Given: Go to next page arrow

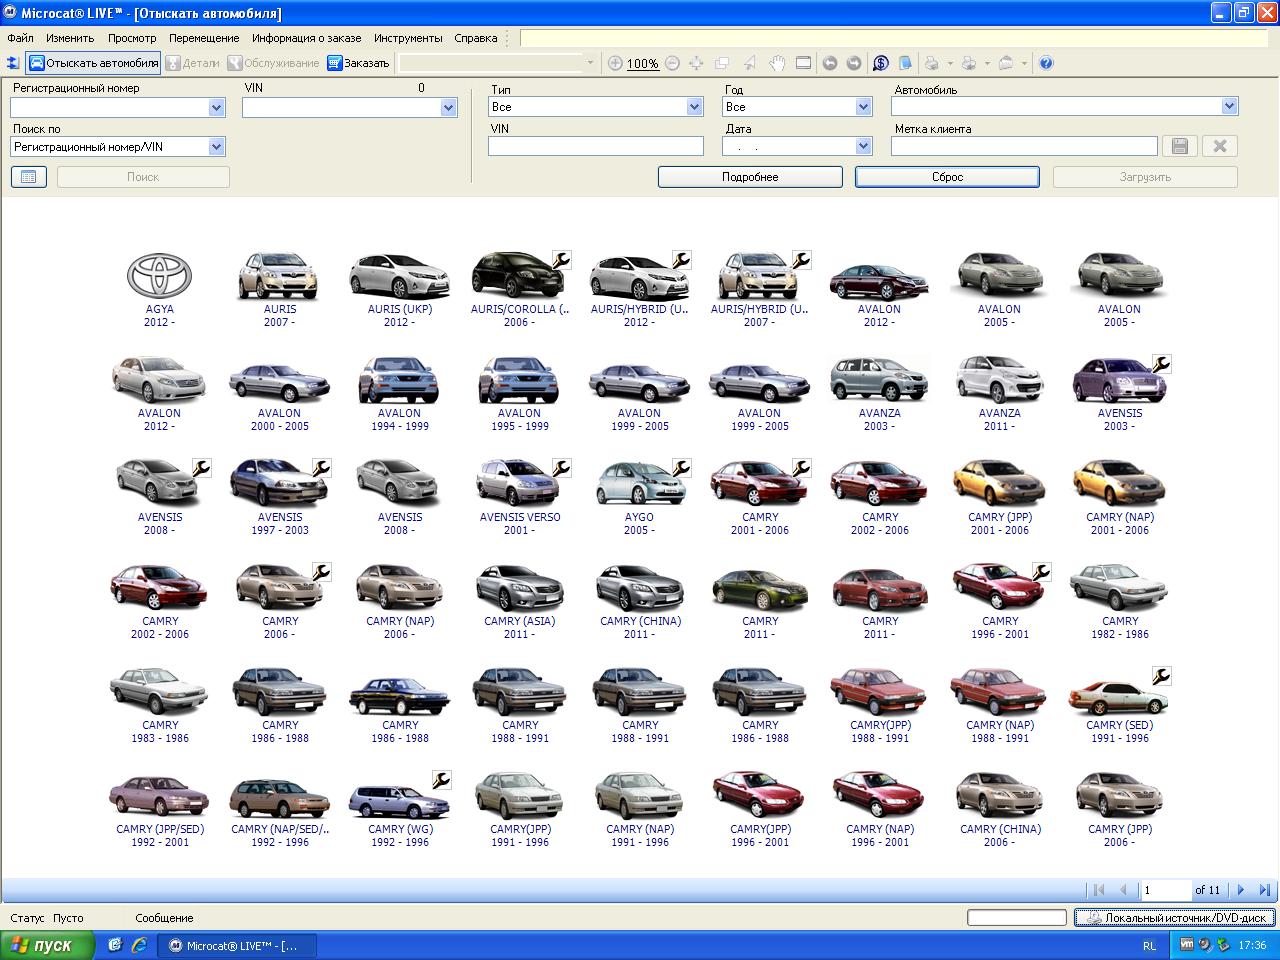Looking at the screenshot, I should coord(1241,889).
